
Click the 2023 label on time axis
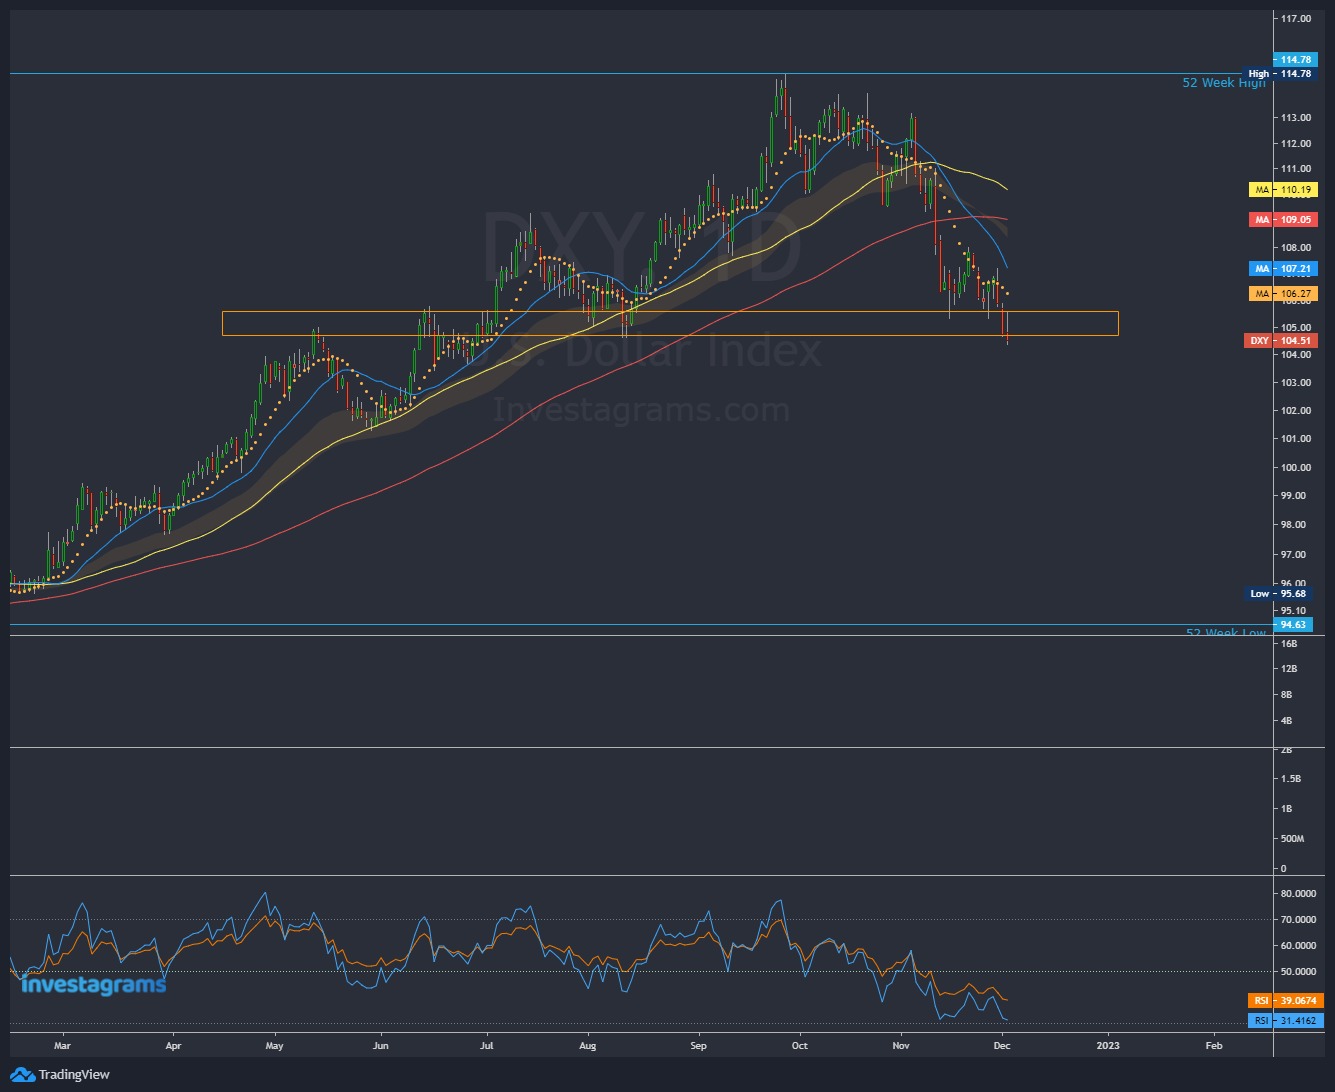(1107, 1045)
